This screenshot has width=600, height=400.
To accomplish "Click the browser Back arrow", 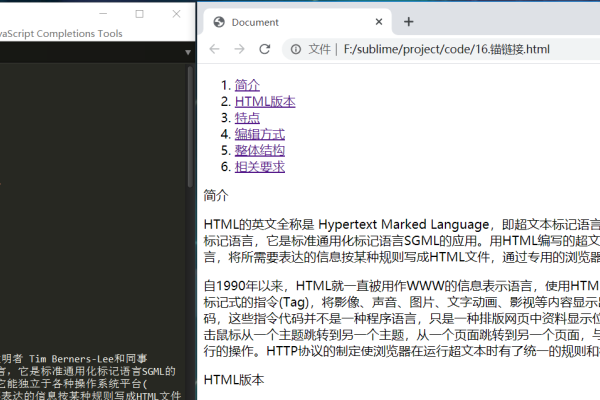I will click(214, 49).
